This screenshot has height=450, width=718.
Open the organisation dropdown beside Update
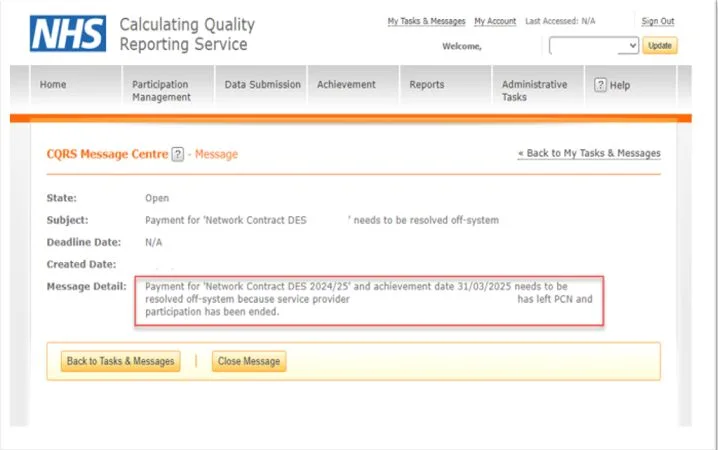594,45
